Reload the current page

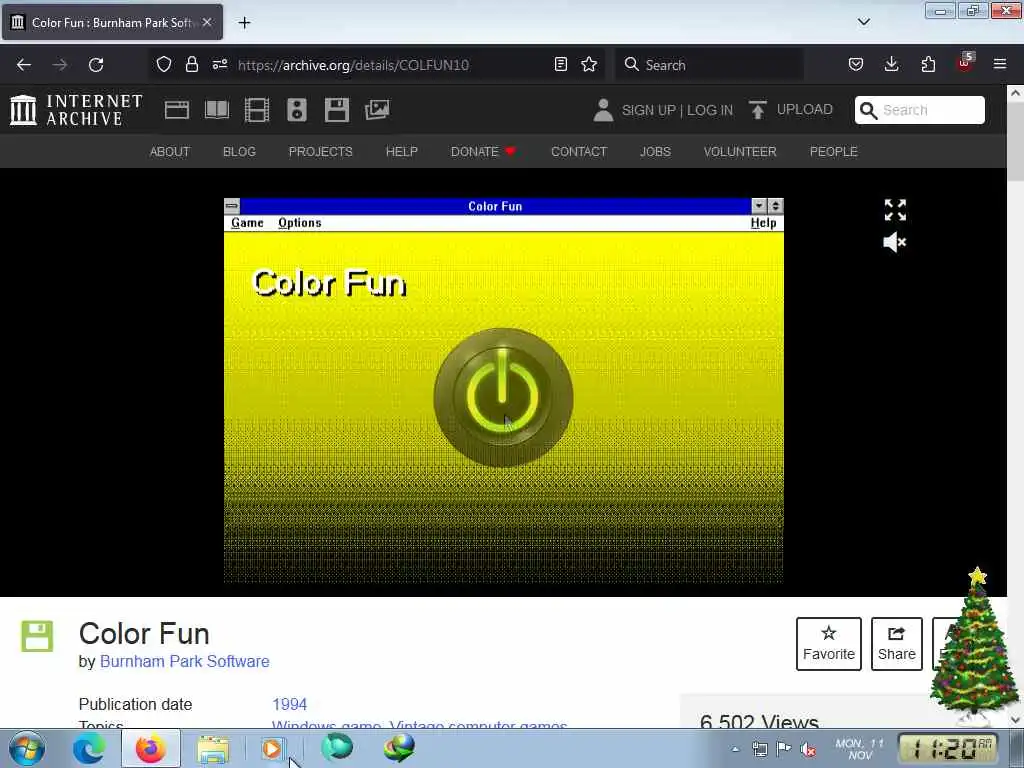96,65
